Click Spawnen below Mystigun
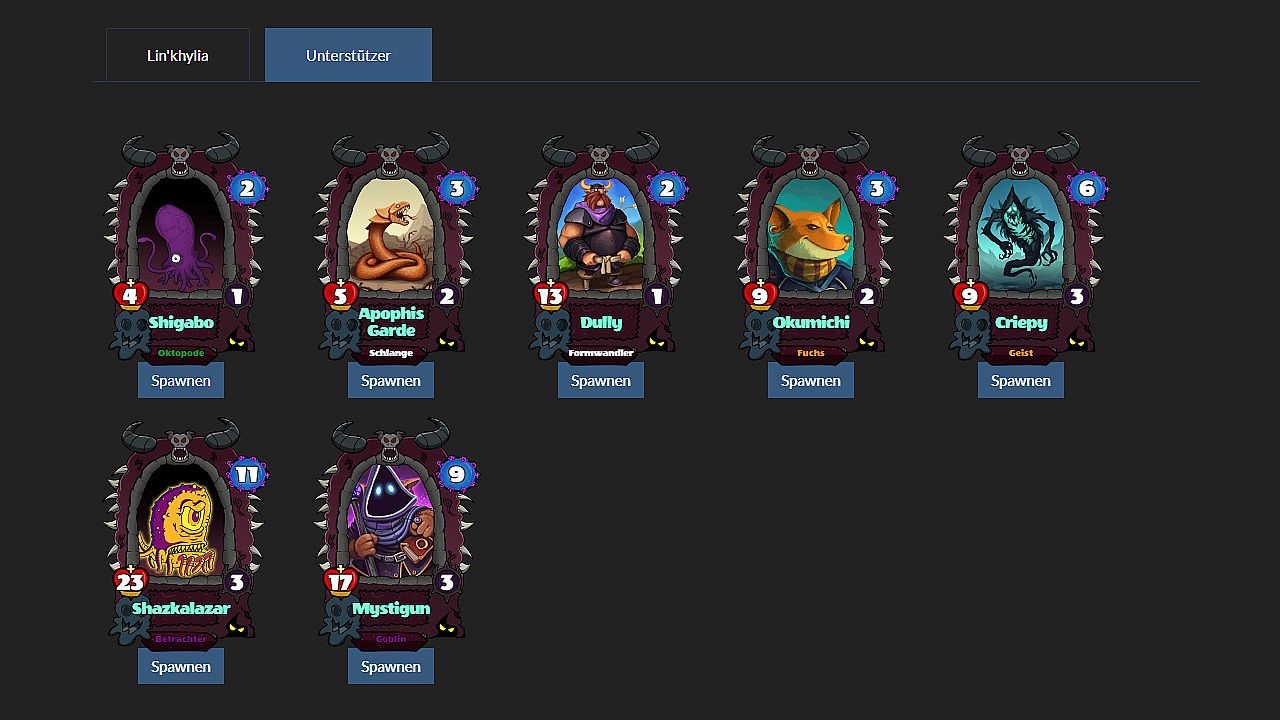This screenshot has height=720, width=1280. 391,666
